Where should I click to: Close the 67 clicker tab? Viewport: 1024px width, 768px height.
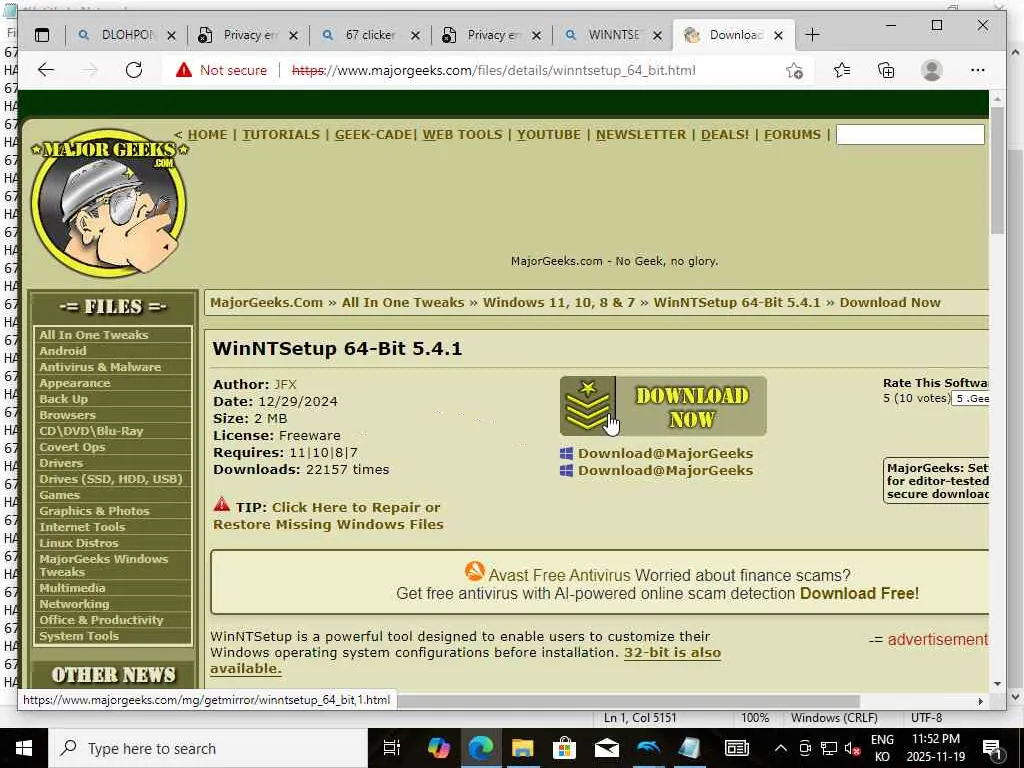point(415,35)
